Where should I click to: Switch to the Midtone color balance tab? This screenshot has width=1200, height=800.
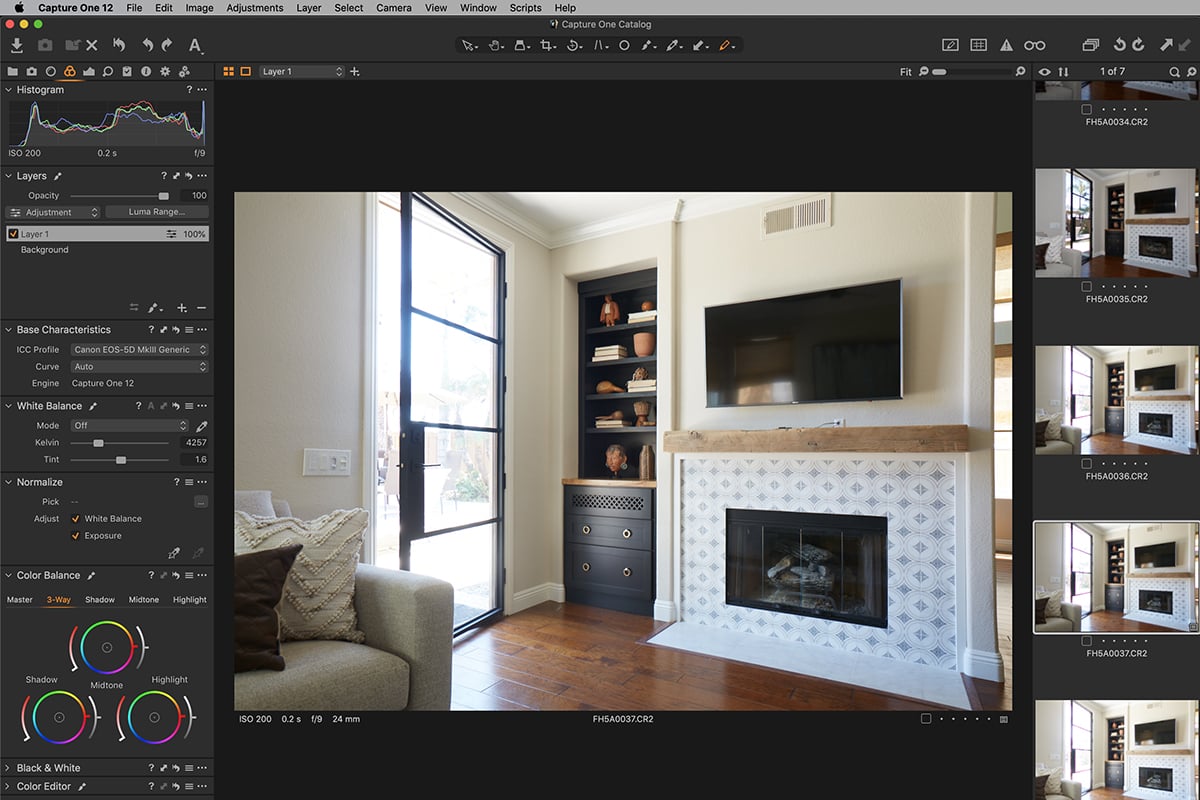pos(144,600)
